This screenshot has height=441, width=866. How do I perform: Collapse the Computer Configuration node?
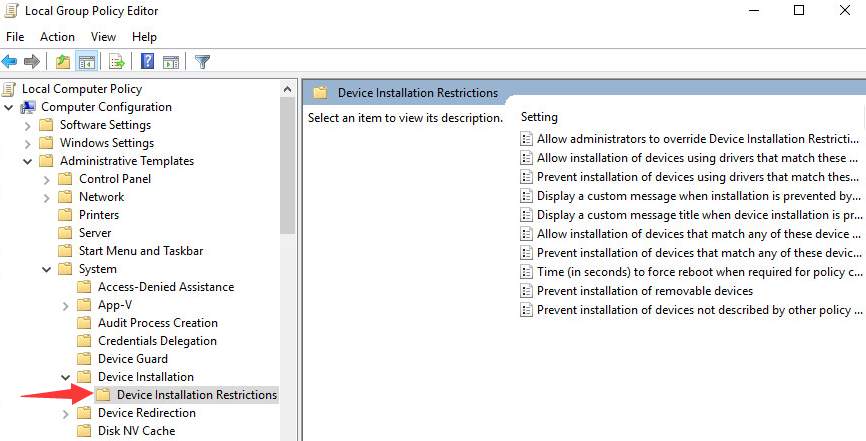tap(9, 107)
